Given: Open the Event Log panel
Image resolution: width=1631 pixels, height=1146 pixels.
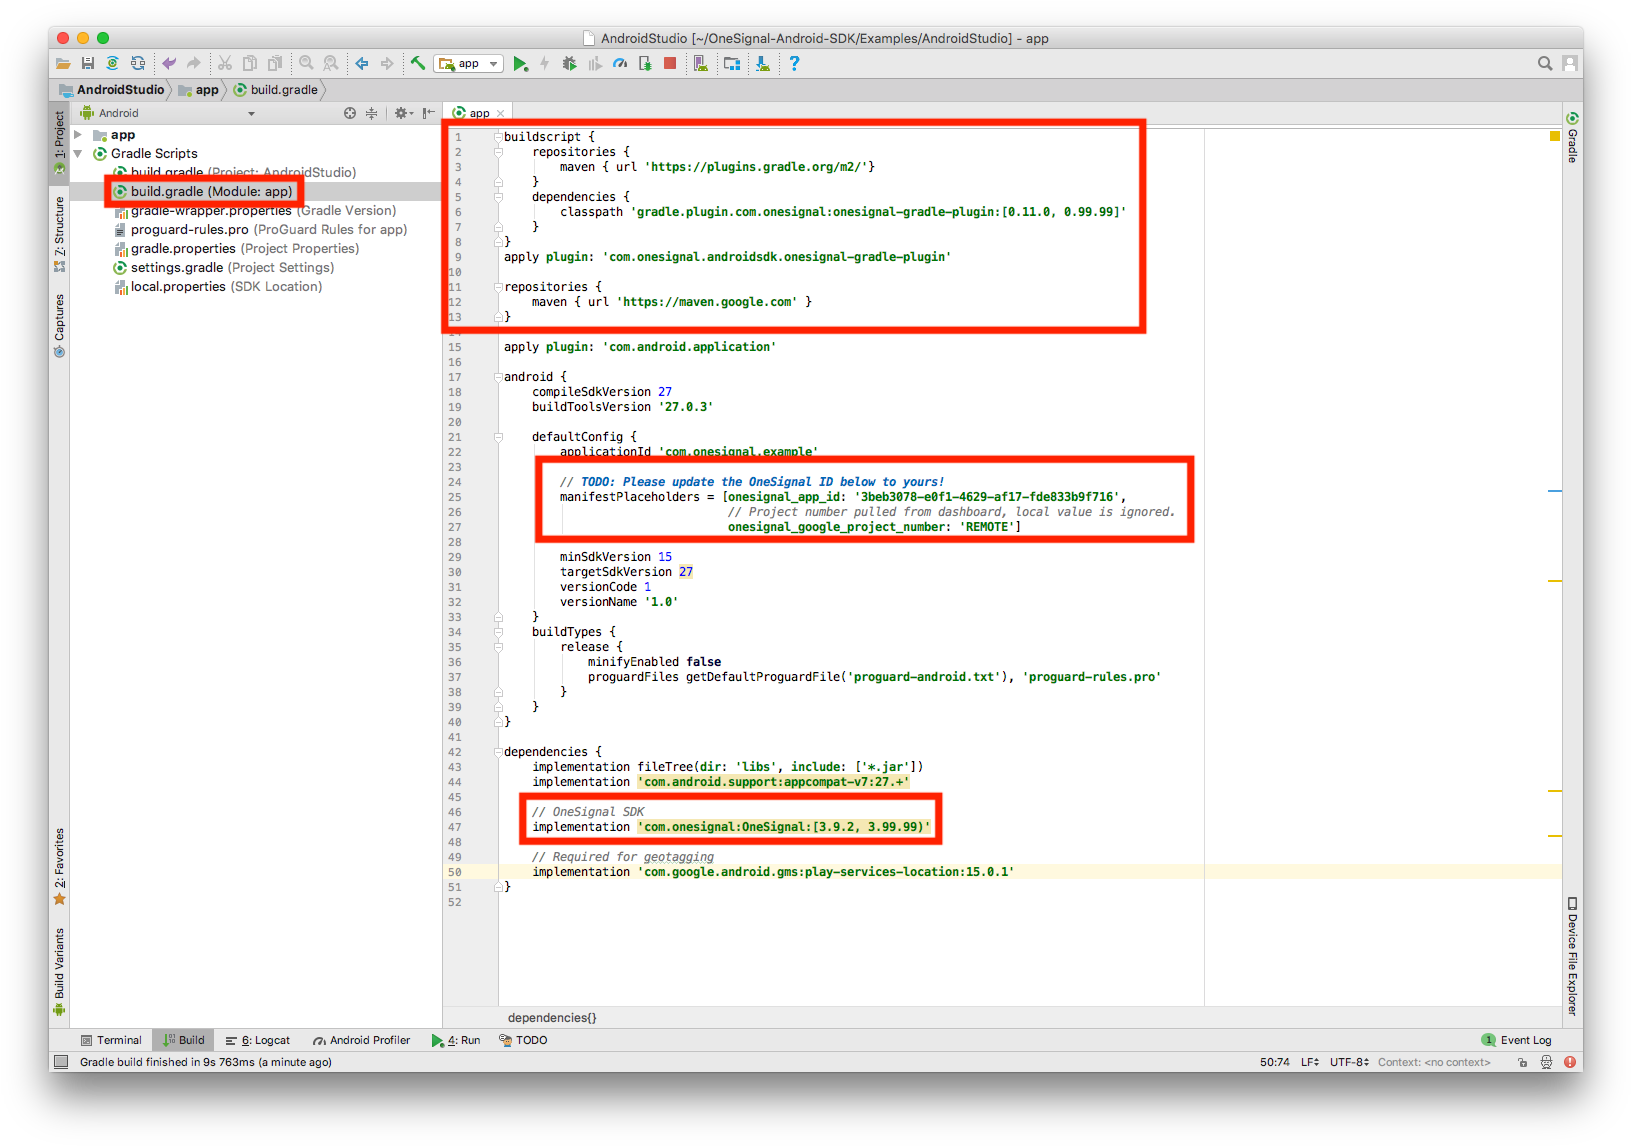Looking at the screenshot, I should pos(1517,1040).
